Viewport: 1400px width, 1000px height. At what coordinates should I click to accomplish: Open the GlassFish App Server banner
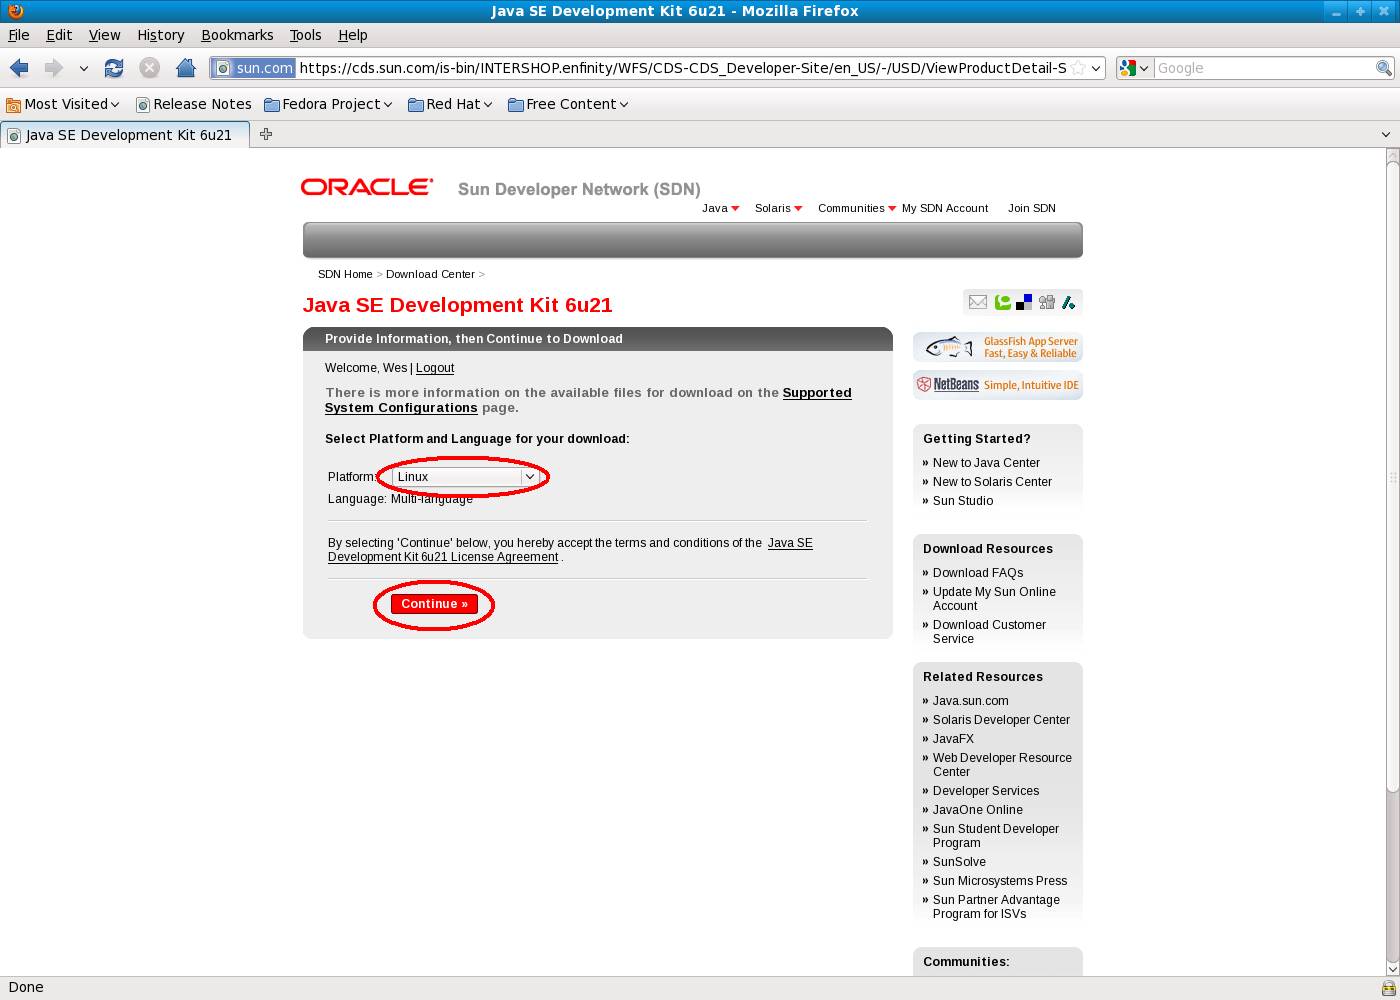[998, 347]
